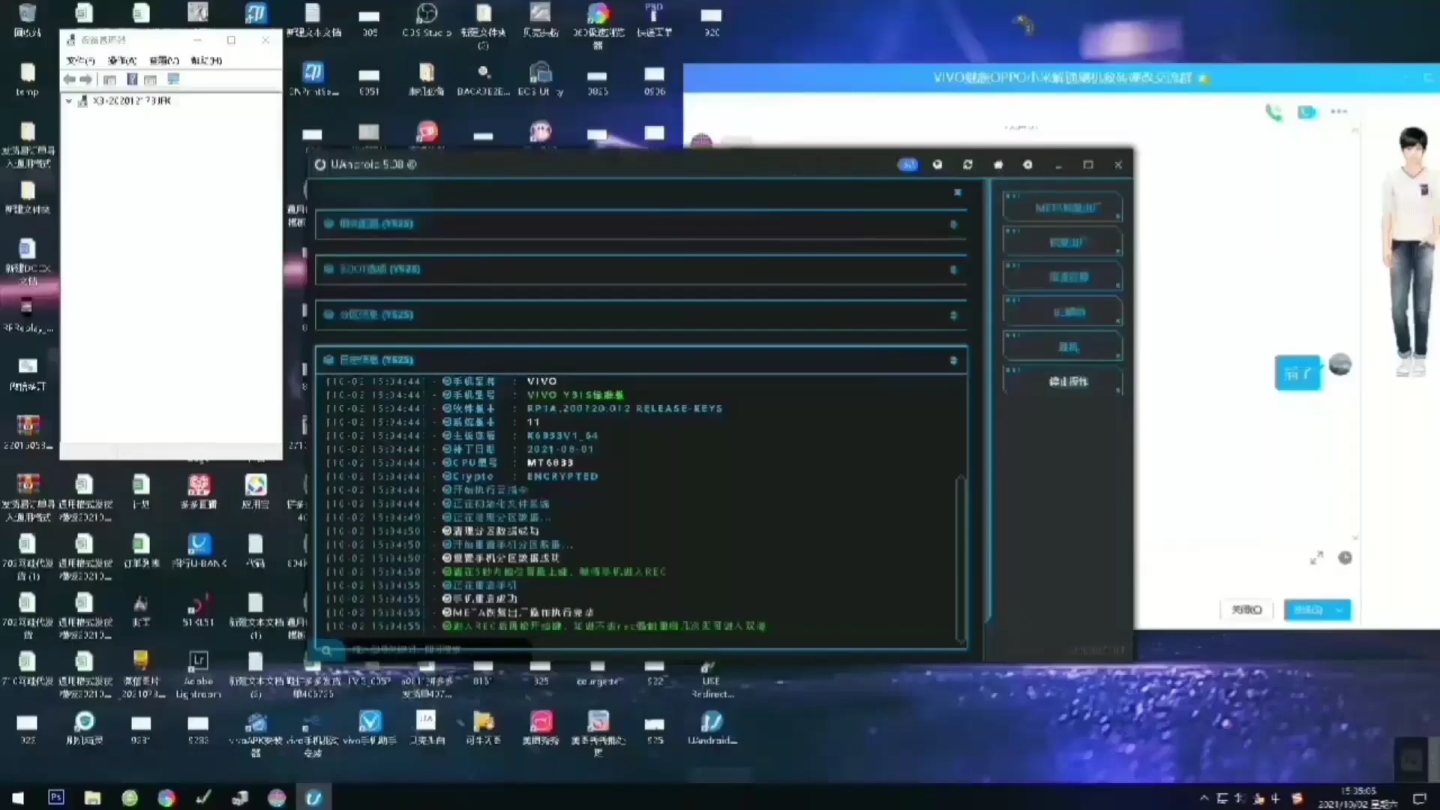Viewport: 1440px width, 810px height.
Task: Open the 文件(F) menu in Device Manager
Action: click(80, 61)
